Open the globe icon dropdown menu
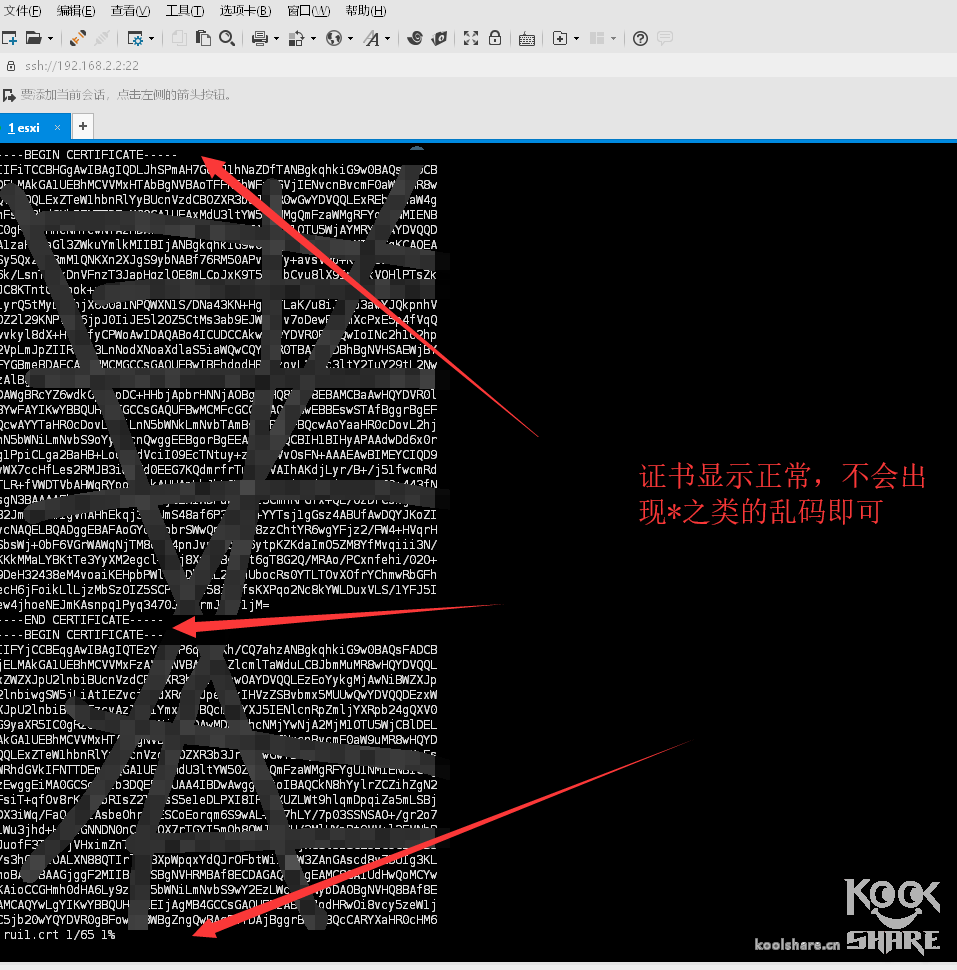957x970 pixels. [350, 38]
